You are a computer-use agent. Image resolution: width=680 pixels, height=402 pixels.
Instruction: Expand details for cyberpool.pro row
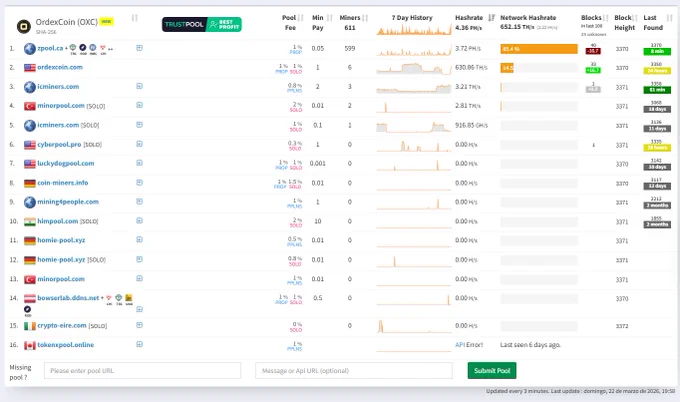[x=139, y=144]
